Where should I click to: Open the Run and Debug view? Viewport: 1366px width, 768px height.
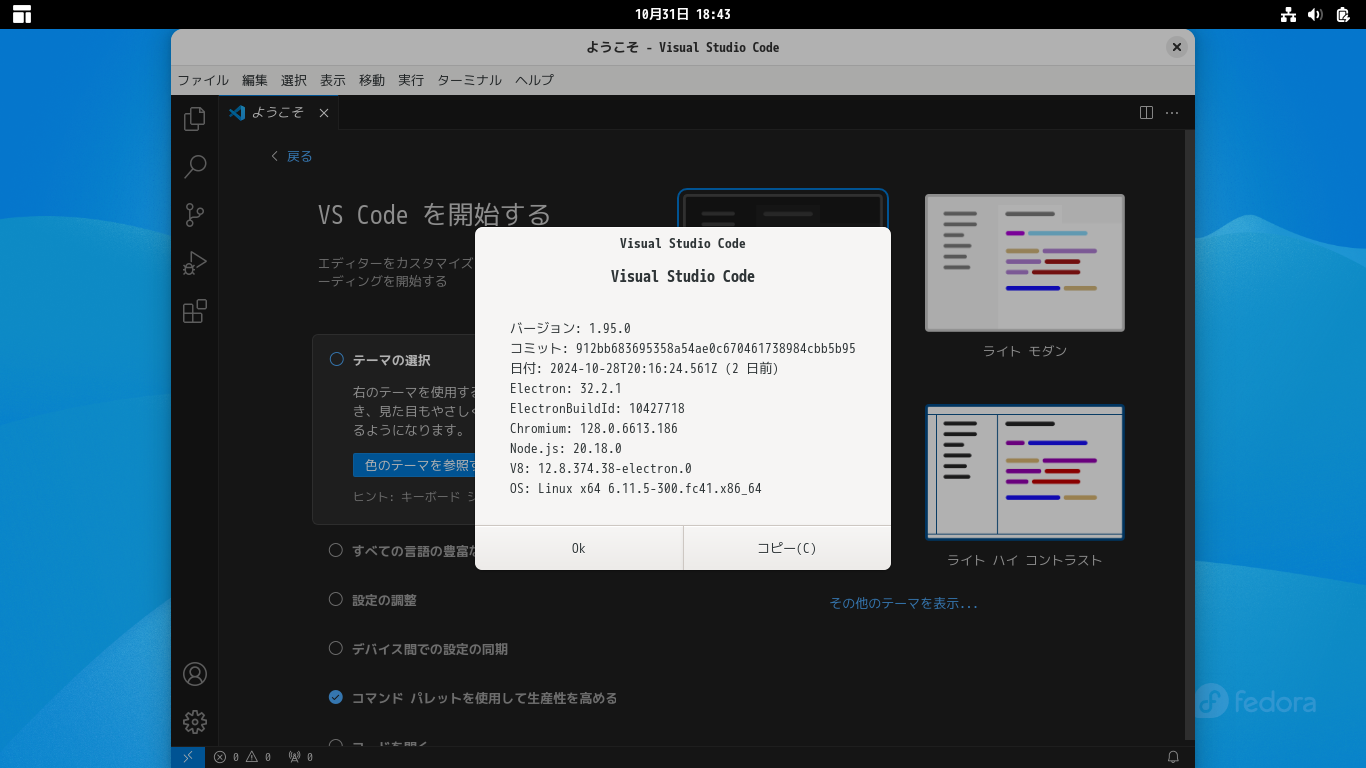tap(195, 263)
